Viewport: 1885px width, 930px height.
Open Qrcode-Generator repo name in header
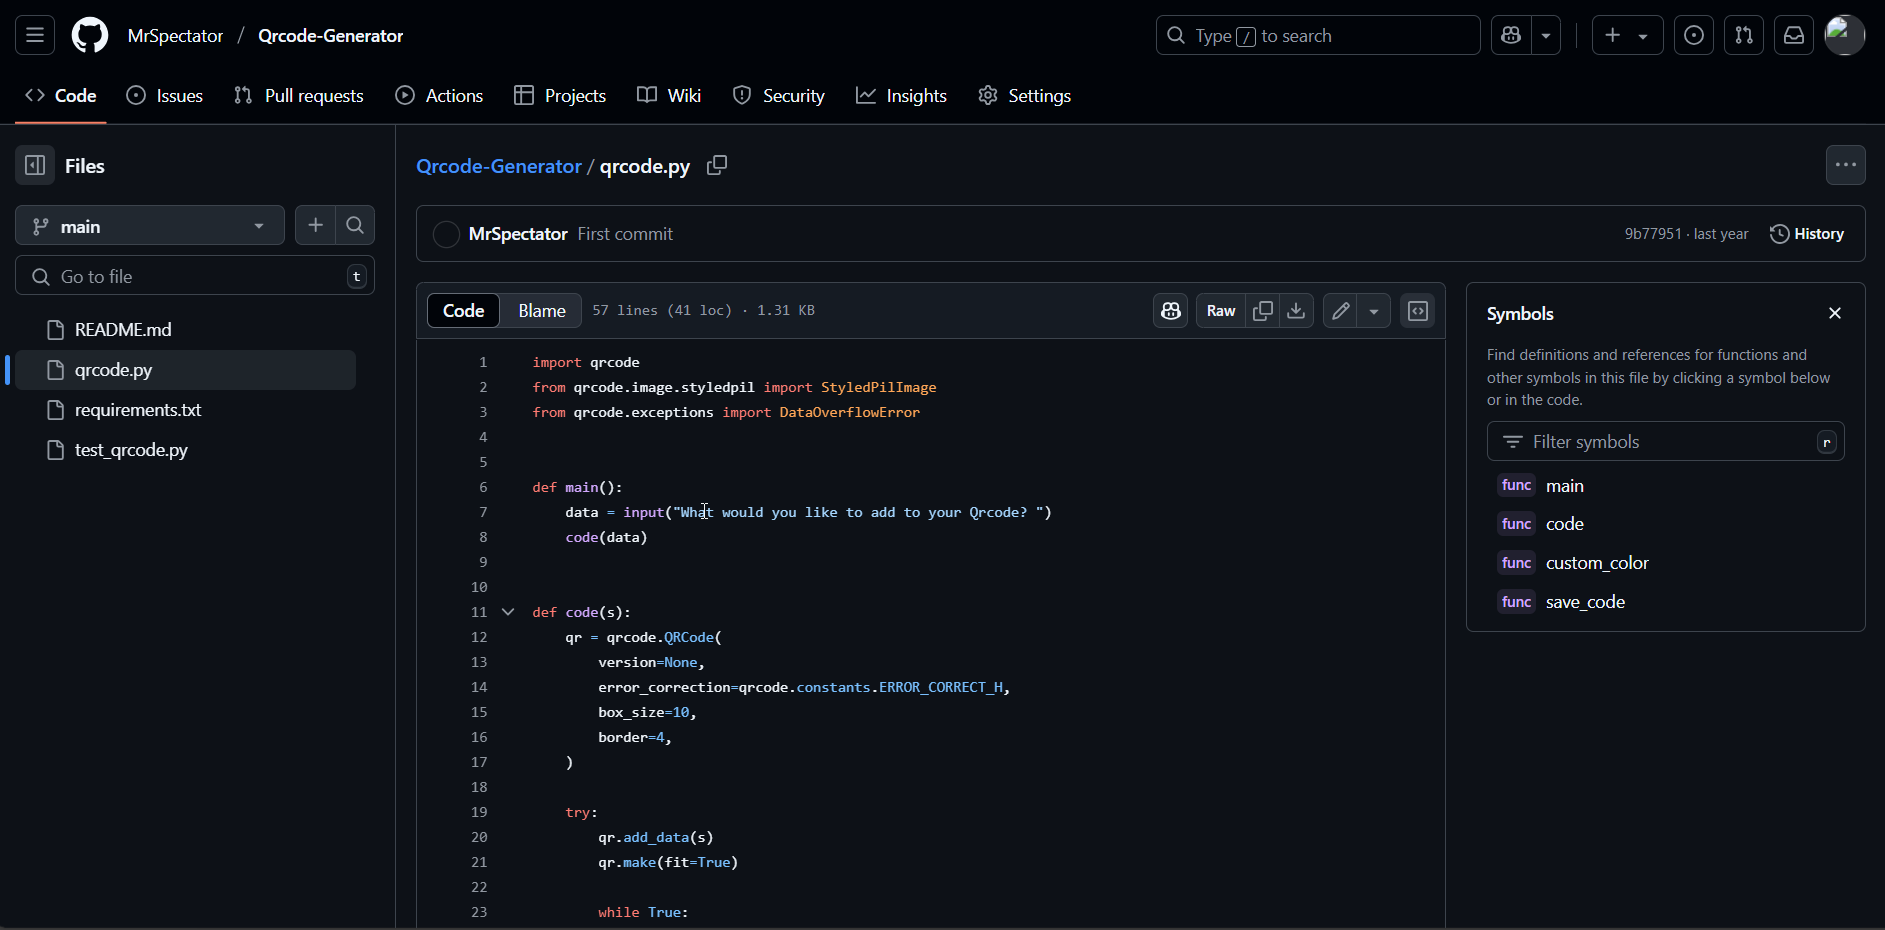pos(330,36)
